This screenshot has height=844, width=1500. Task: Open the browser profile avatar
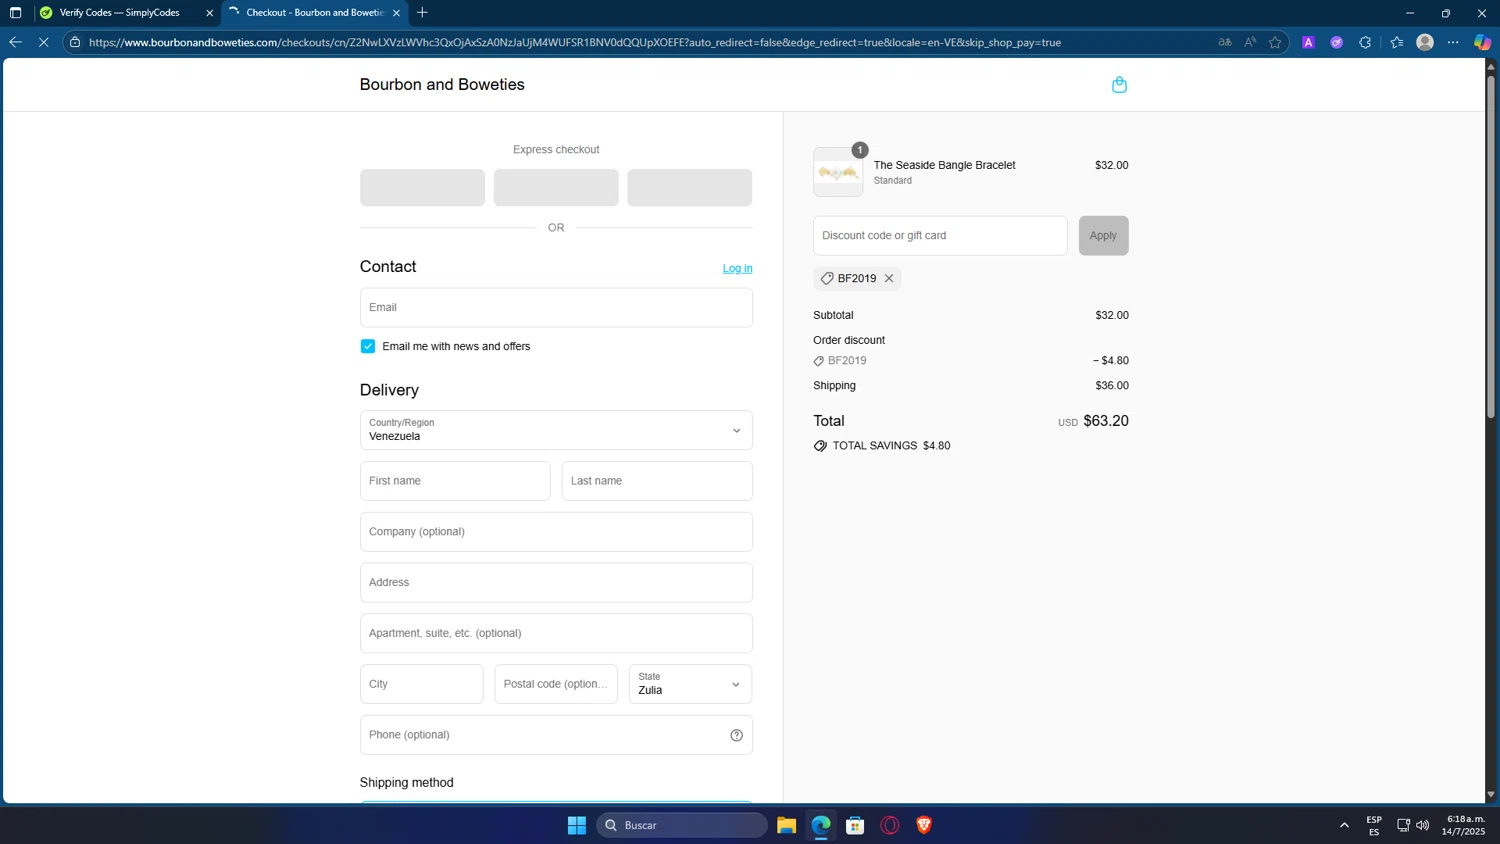point(1425,42)
